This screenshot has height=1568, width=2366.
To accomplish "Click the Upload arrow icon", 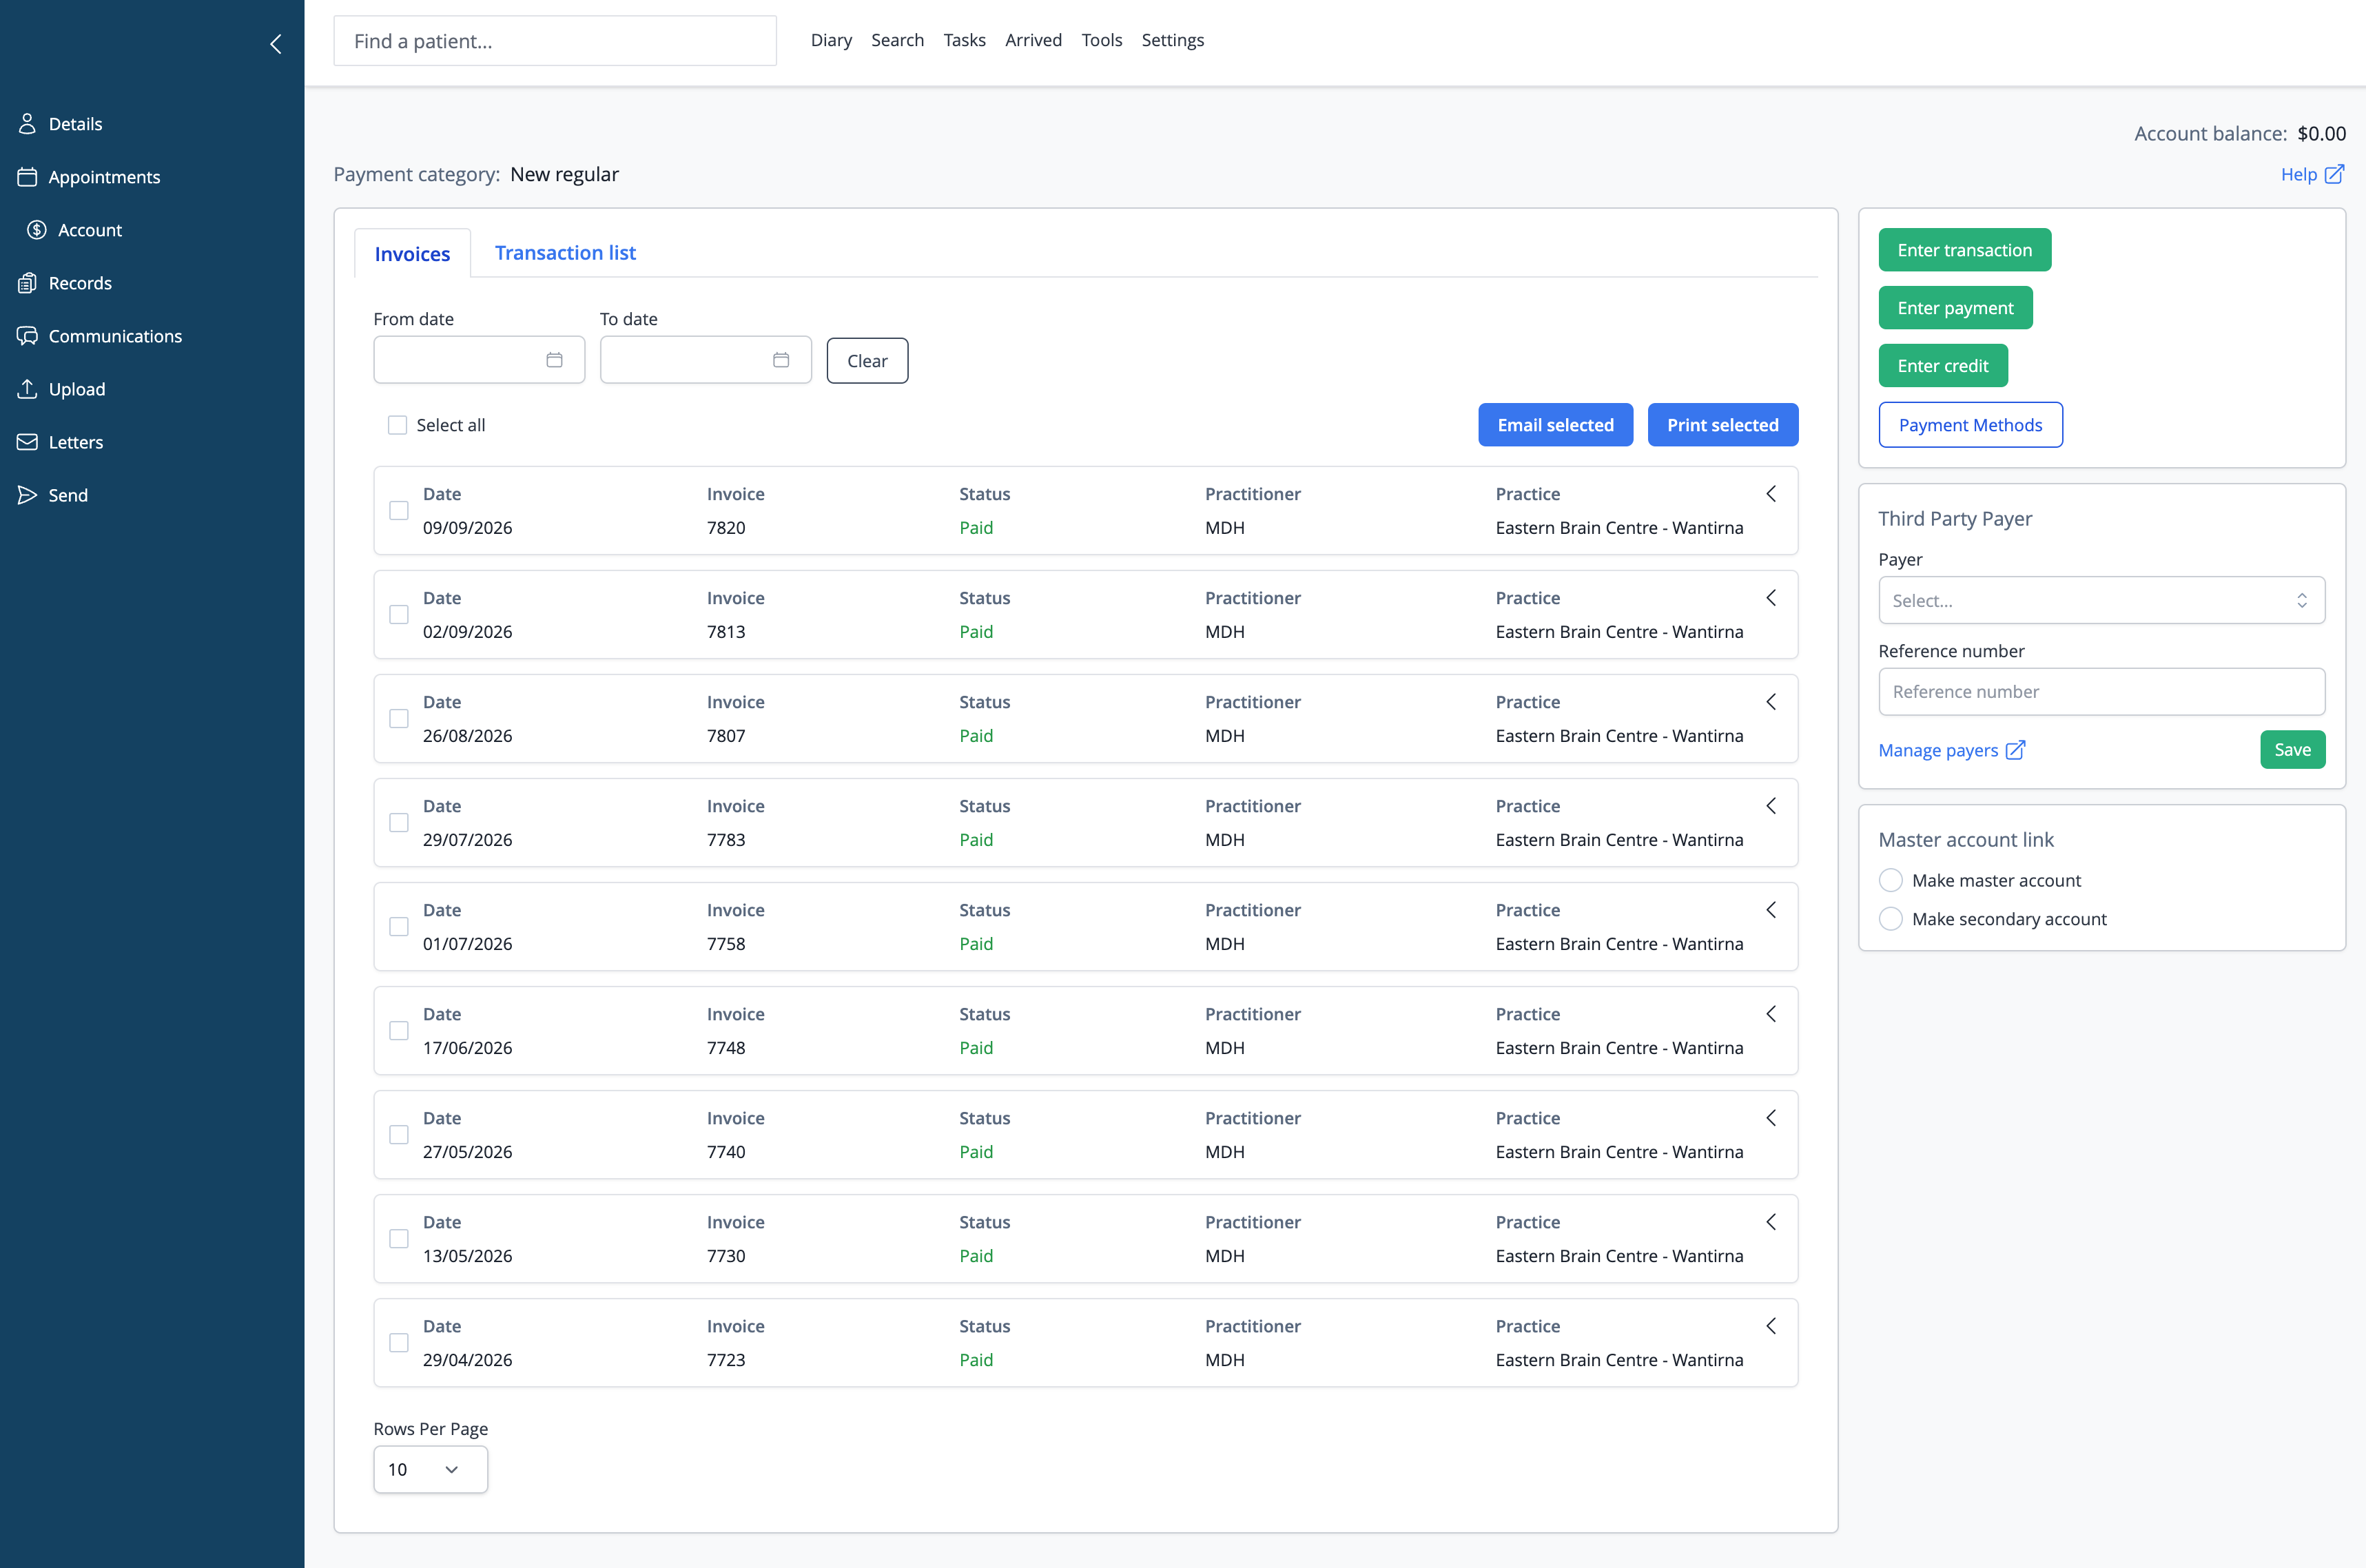I will [27, 389].
